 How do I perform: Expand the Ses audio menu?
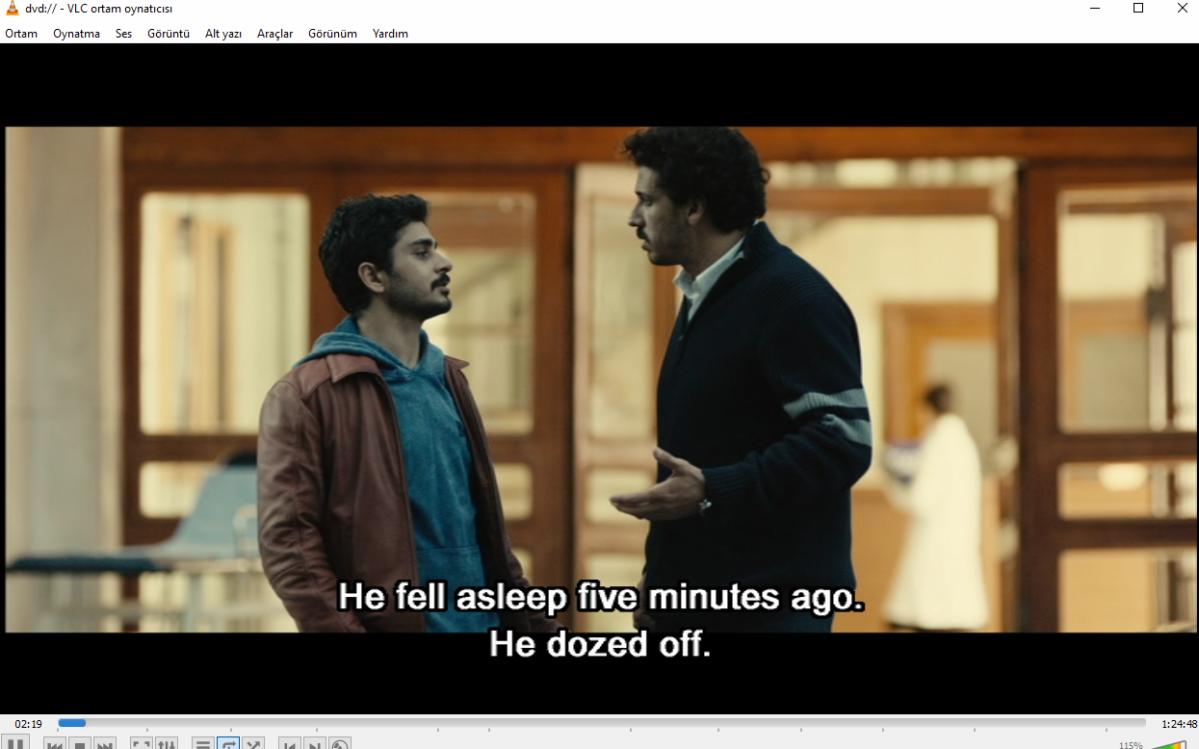tap(124, 34)
